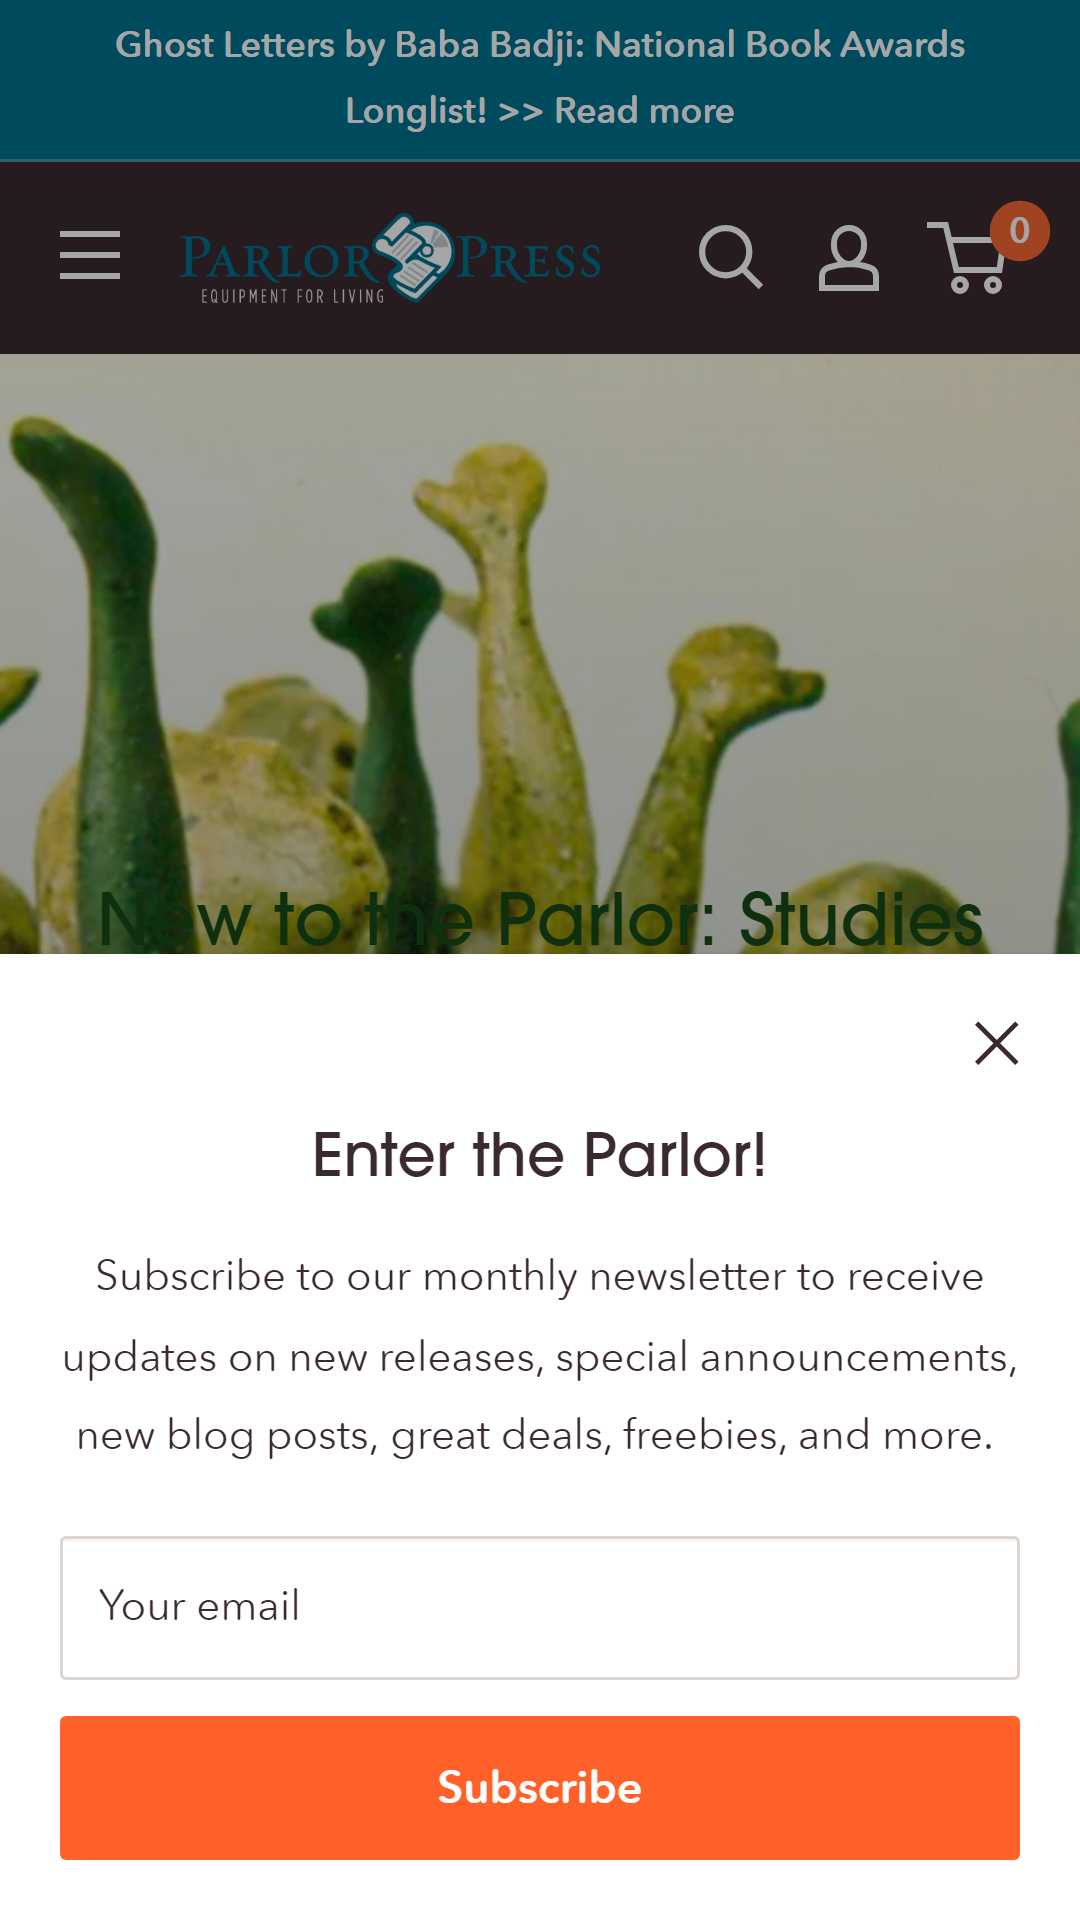Focus the Your email input field
1080x1920 pixels.
point(540,1608)
